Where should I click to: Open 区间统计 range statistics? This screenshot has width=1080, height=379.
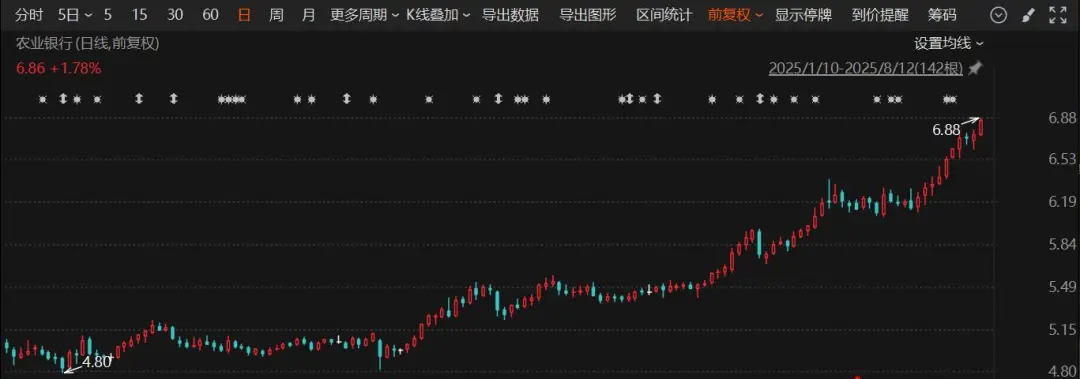click(664, 14)
